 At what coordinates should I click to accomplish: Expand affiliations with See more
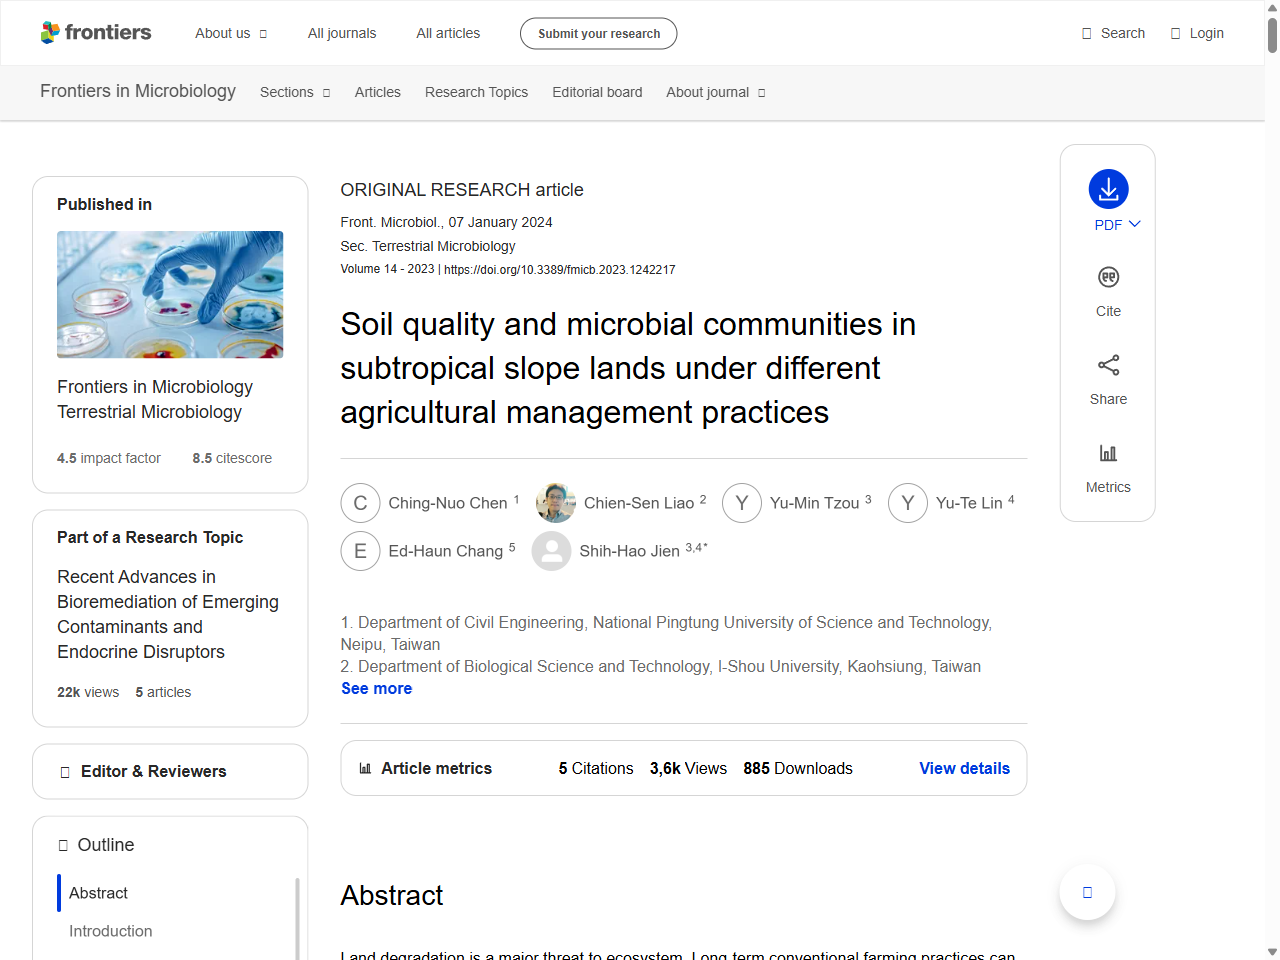click(x=376, y=688)
